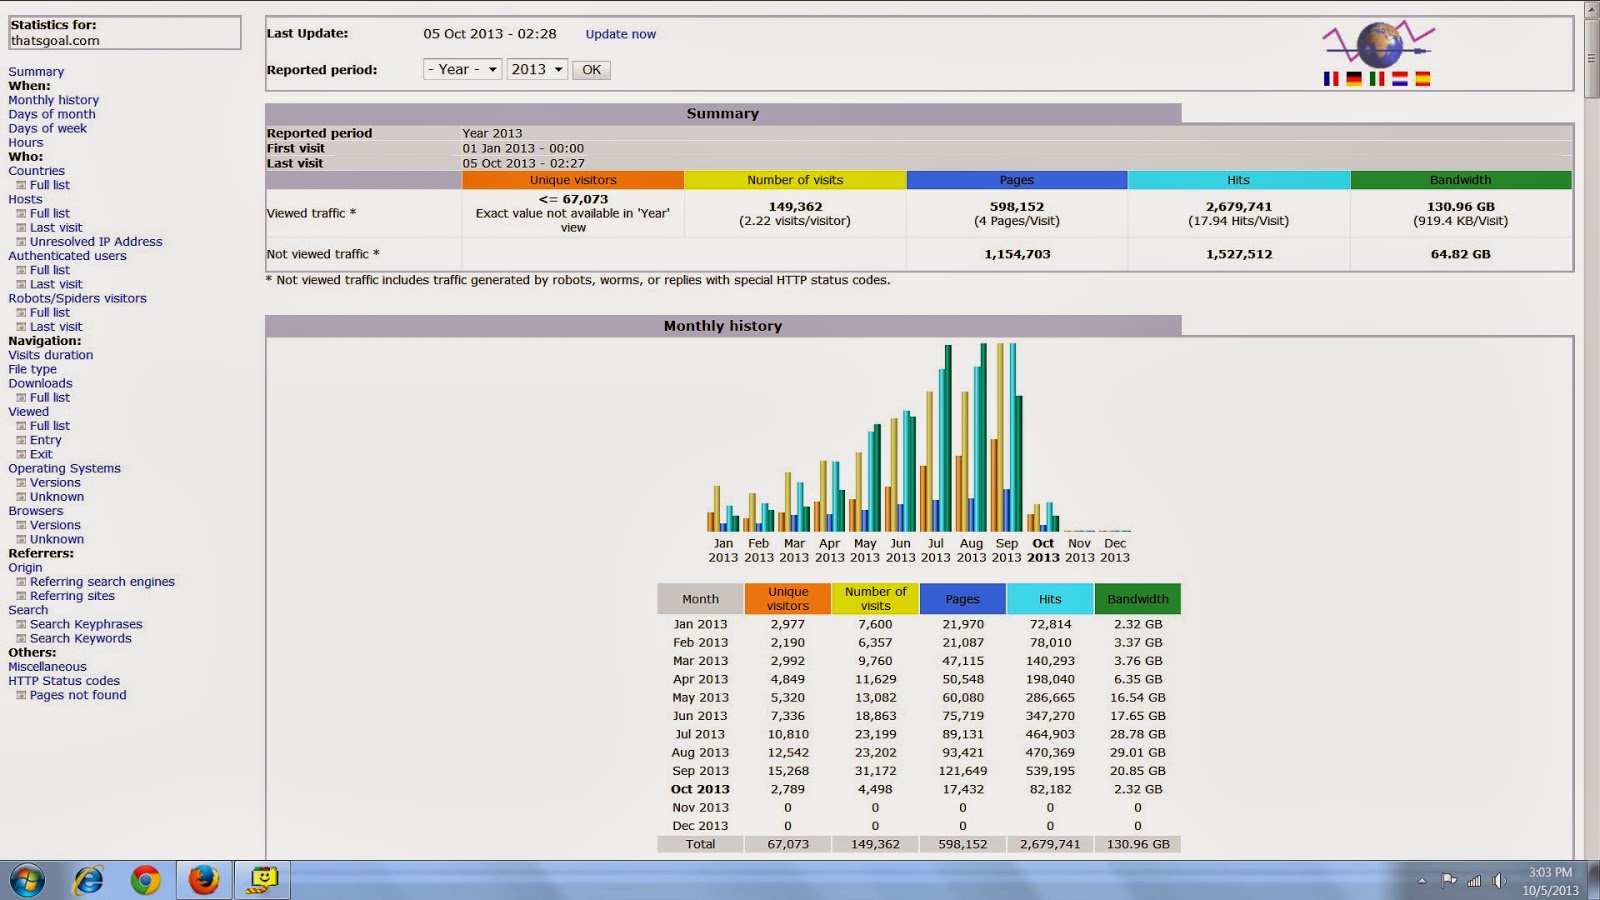Open the Windows Start menu

click(x=28, y=880)
